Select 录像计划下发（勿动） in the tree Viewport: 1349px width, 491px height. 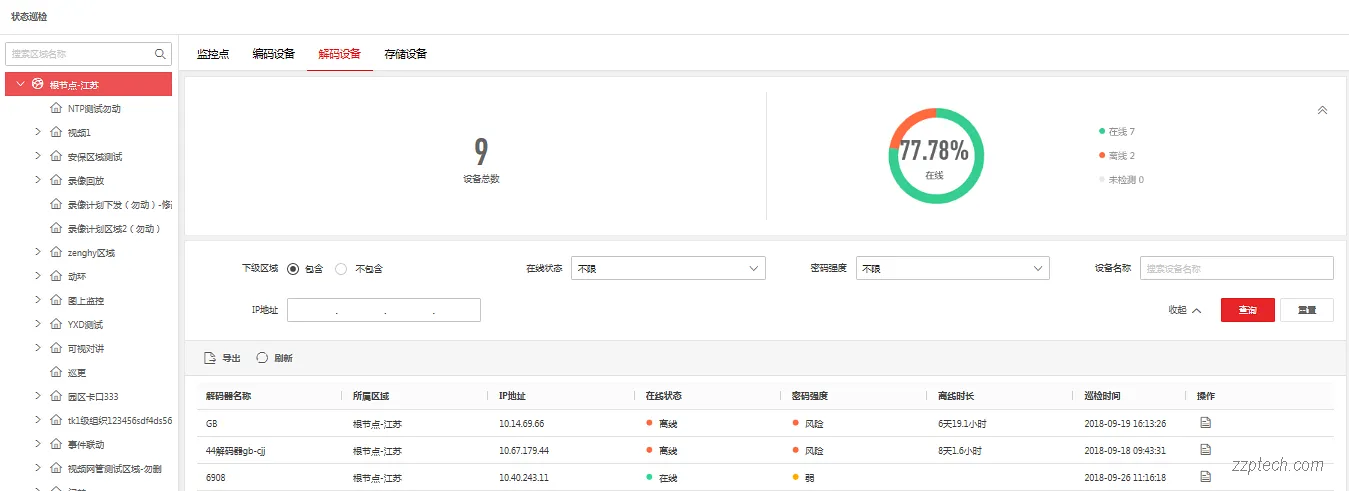pyautogui.click(x=120, y=204)
